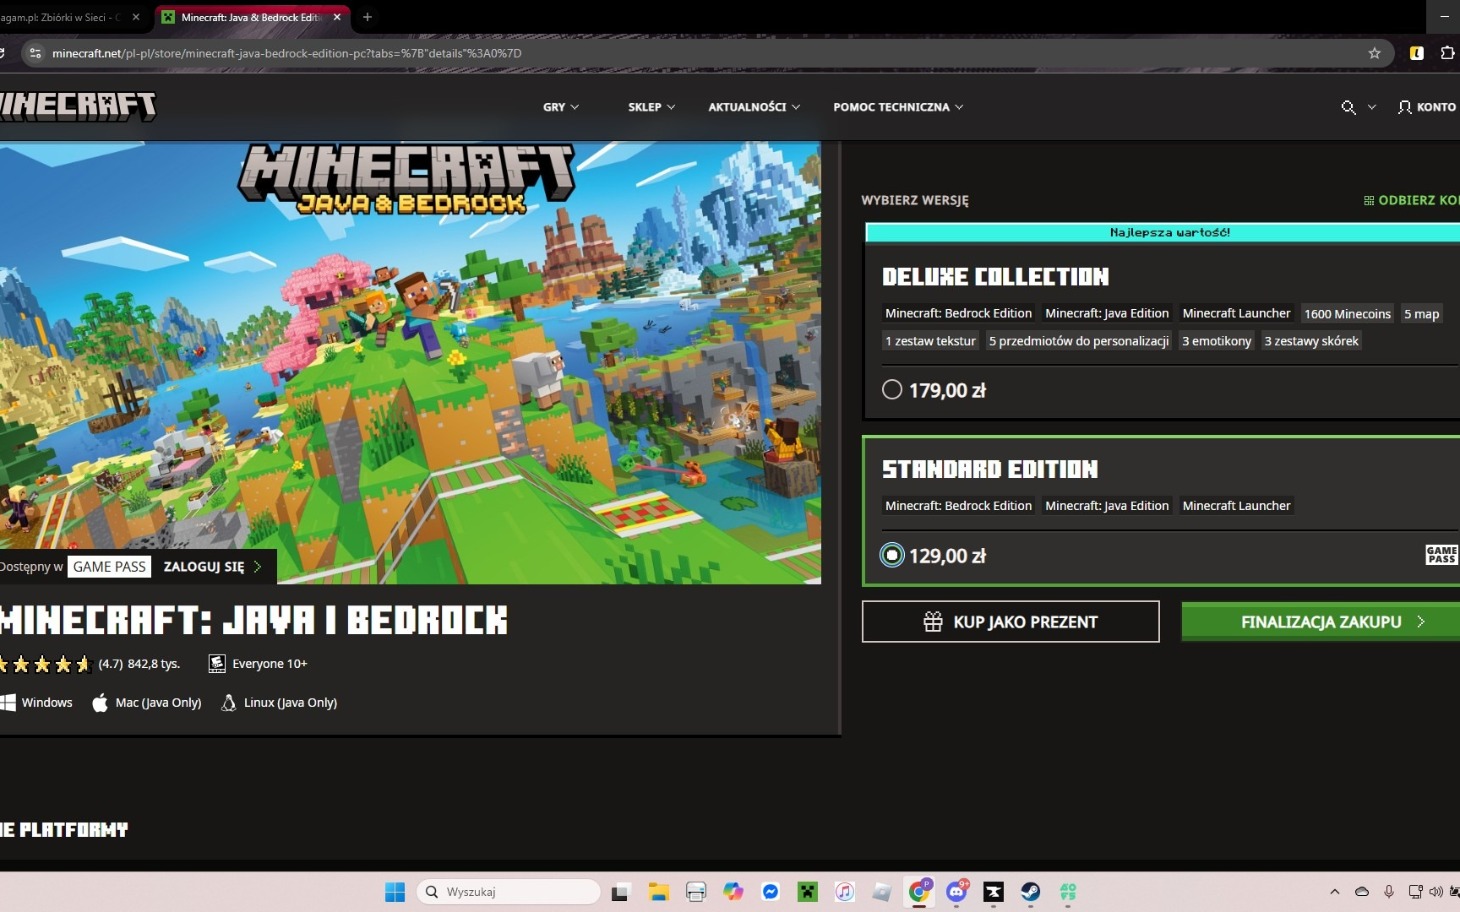This screenshot has width=1460, height=912.
Task: View site information icon in address bar
Action: tap(35, 53)
